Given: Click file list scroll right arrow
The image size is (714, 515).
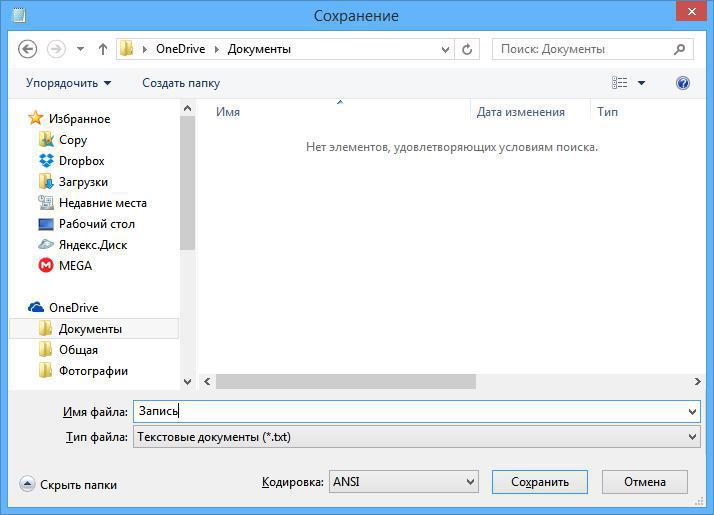Looking at the screenshot, I should tap(697, 381).
